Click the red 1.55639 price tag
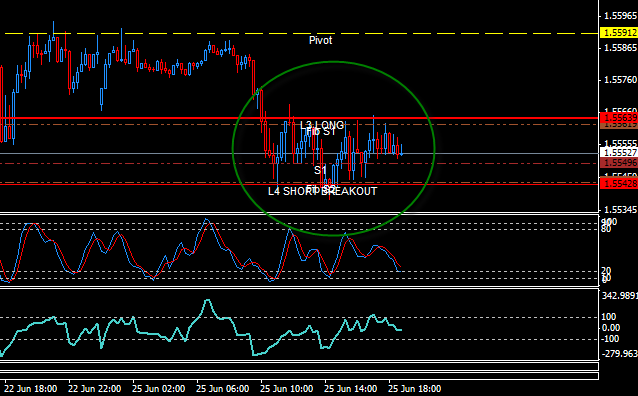Image resolution: width=638 pixels, height=396 pixels. [x=619, y=118]
